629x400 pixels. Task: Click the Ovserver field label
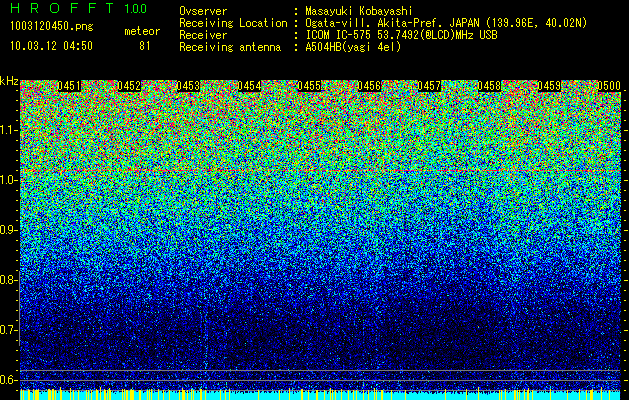[203, 11]
